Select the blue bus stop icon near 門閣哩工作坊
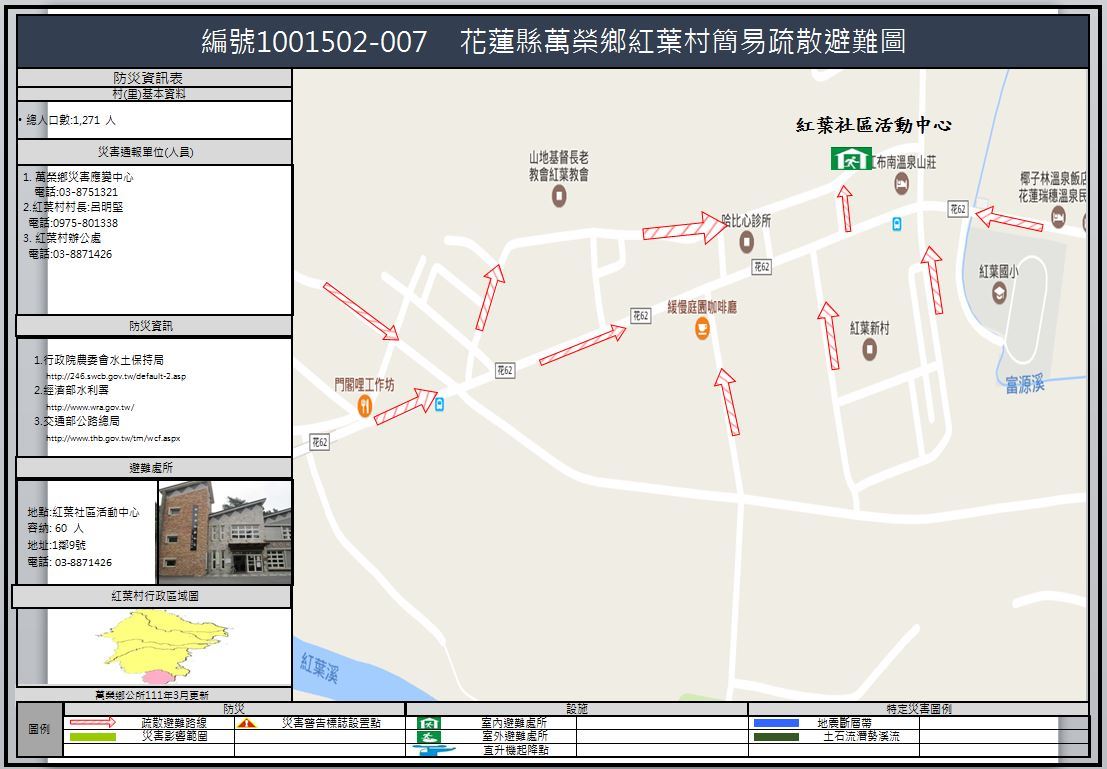 [x=439, y=403]
